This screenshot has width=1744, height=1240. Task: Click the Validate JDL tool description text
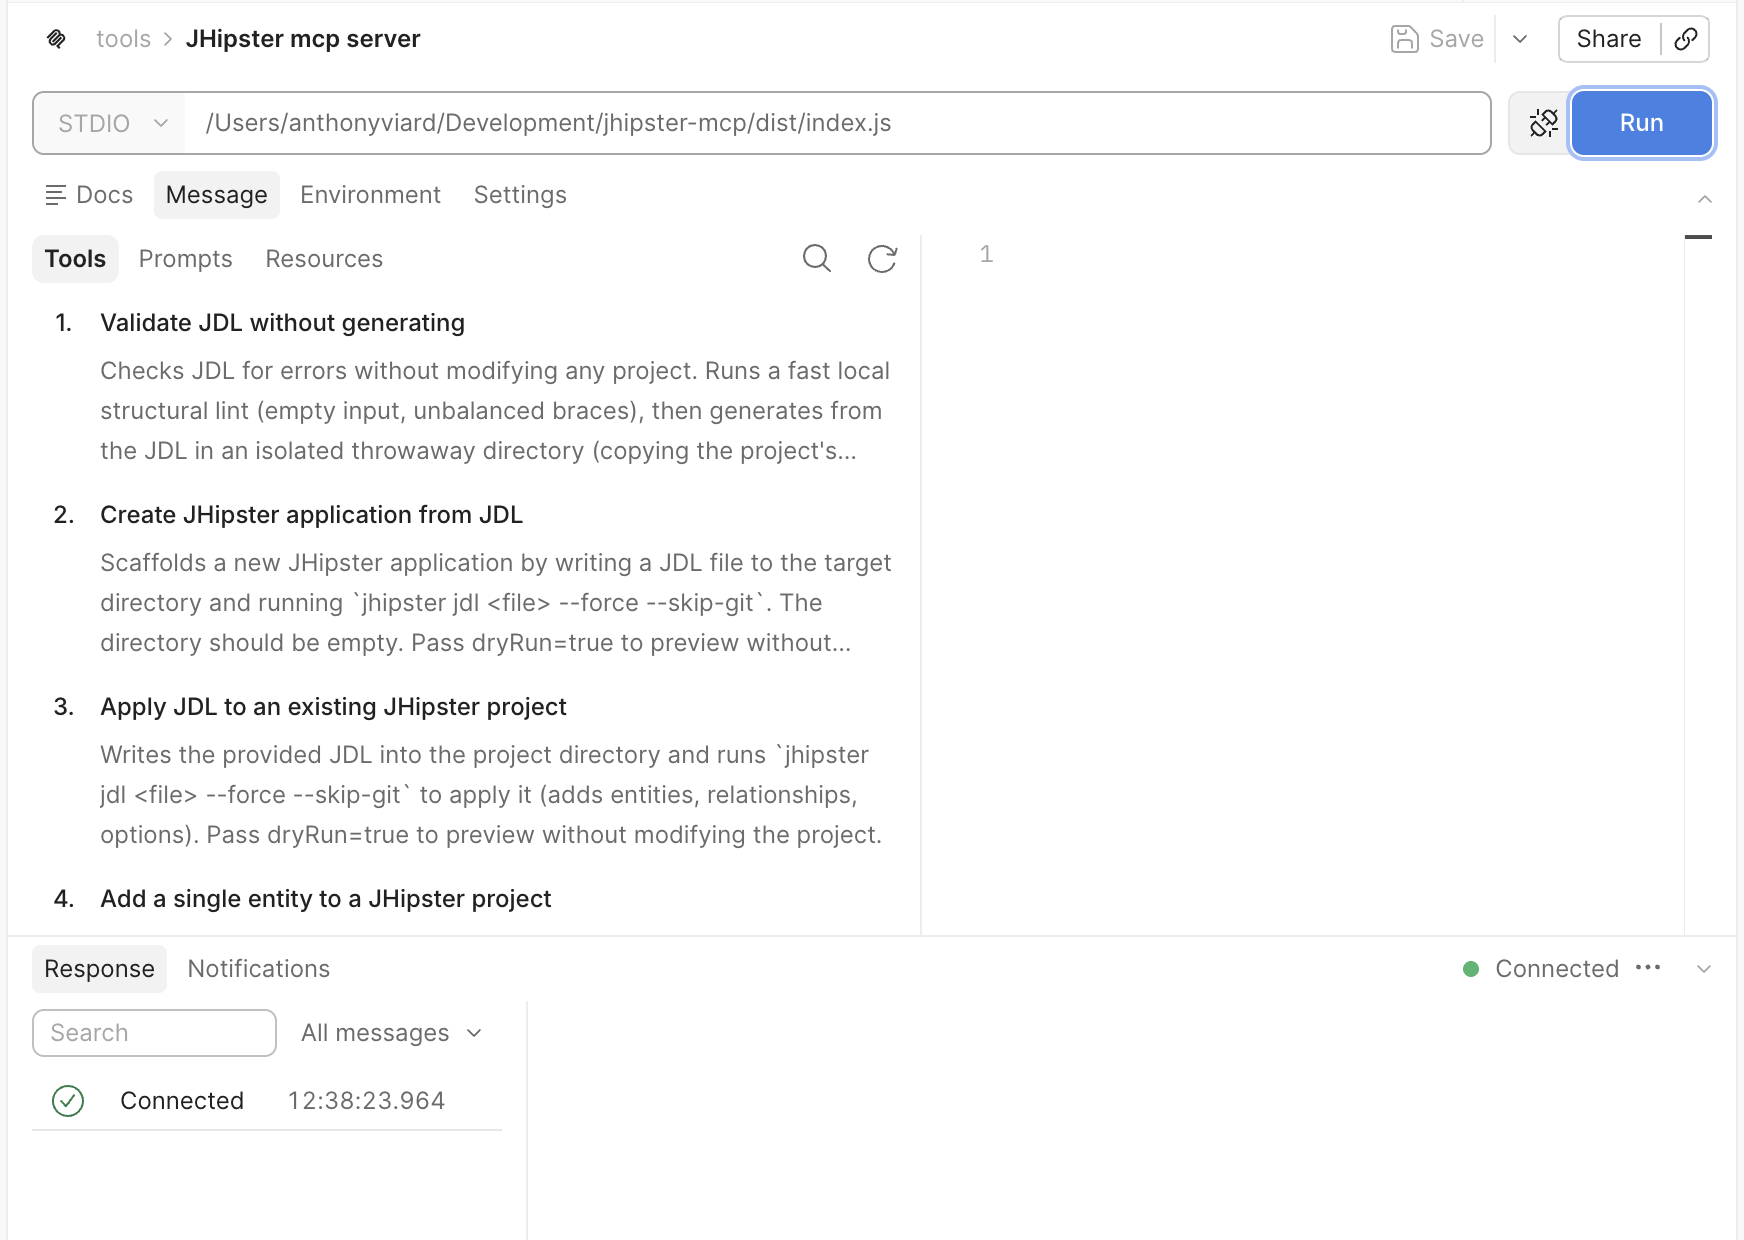tap(495, 411)
